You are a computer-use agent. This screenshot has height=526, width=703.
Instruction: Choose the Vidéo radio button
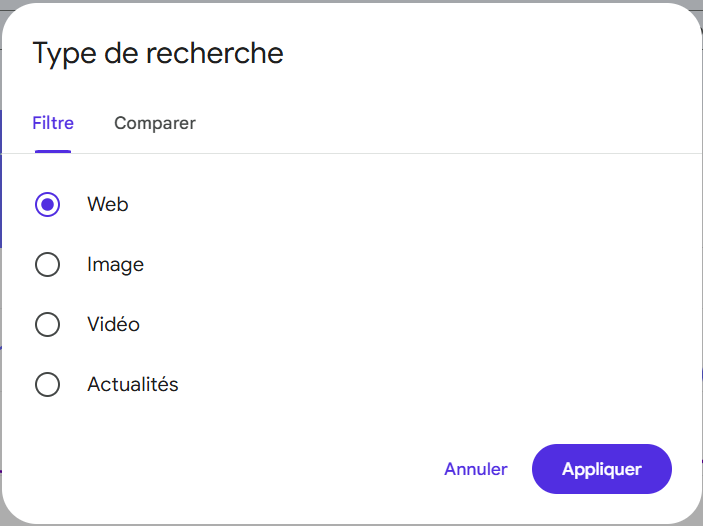pyautogui.click(x=47, y=324)
